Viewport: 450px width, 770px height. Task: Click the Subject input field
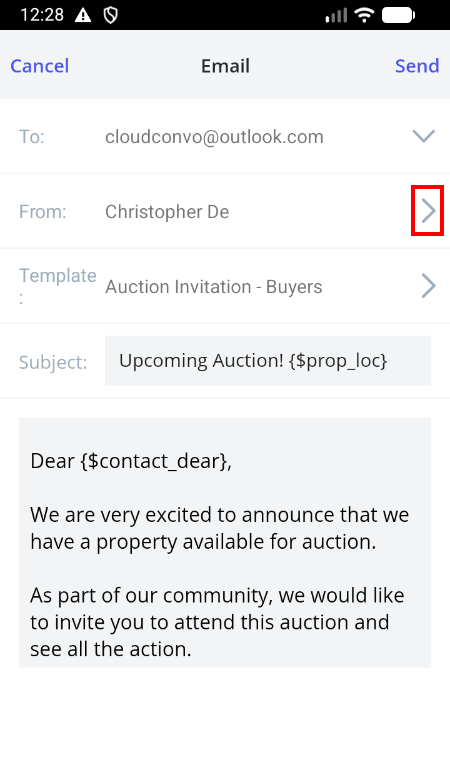click(x=268, y=361)
